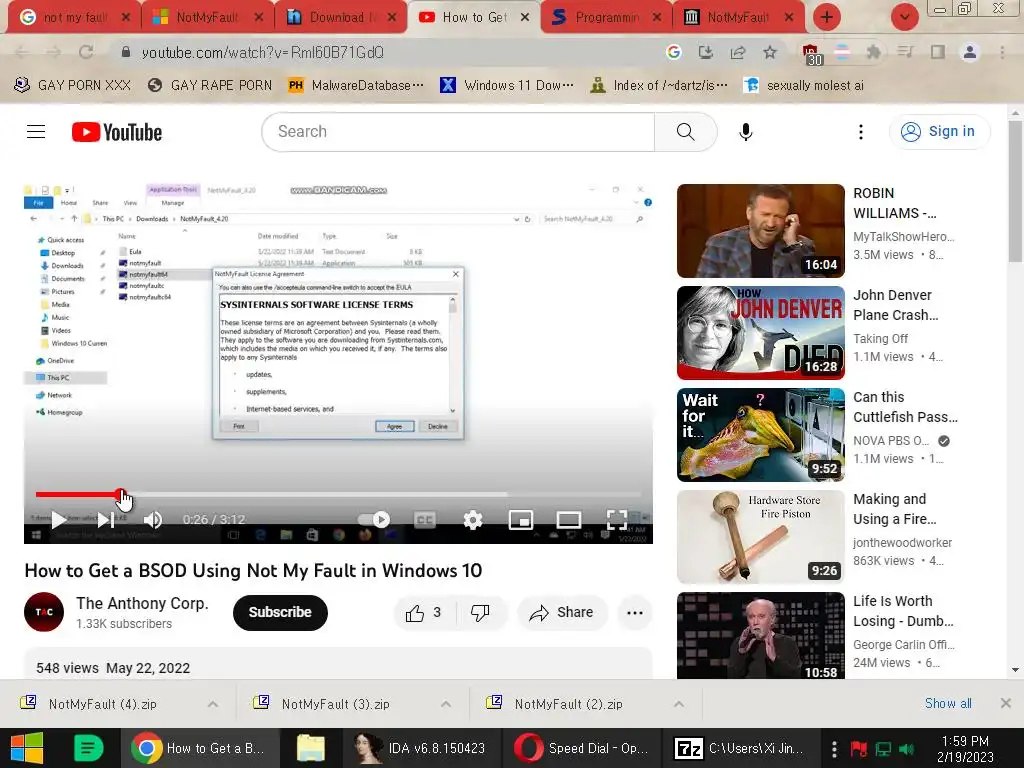Enter fullscreen mode
Image resolution: width=1024 pixels, height=768 pixels.
click(x=616, y=520)
